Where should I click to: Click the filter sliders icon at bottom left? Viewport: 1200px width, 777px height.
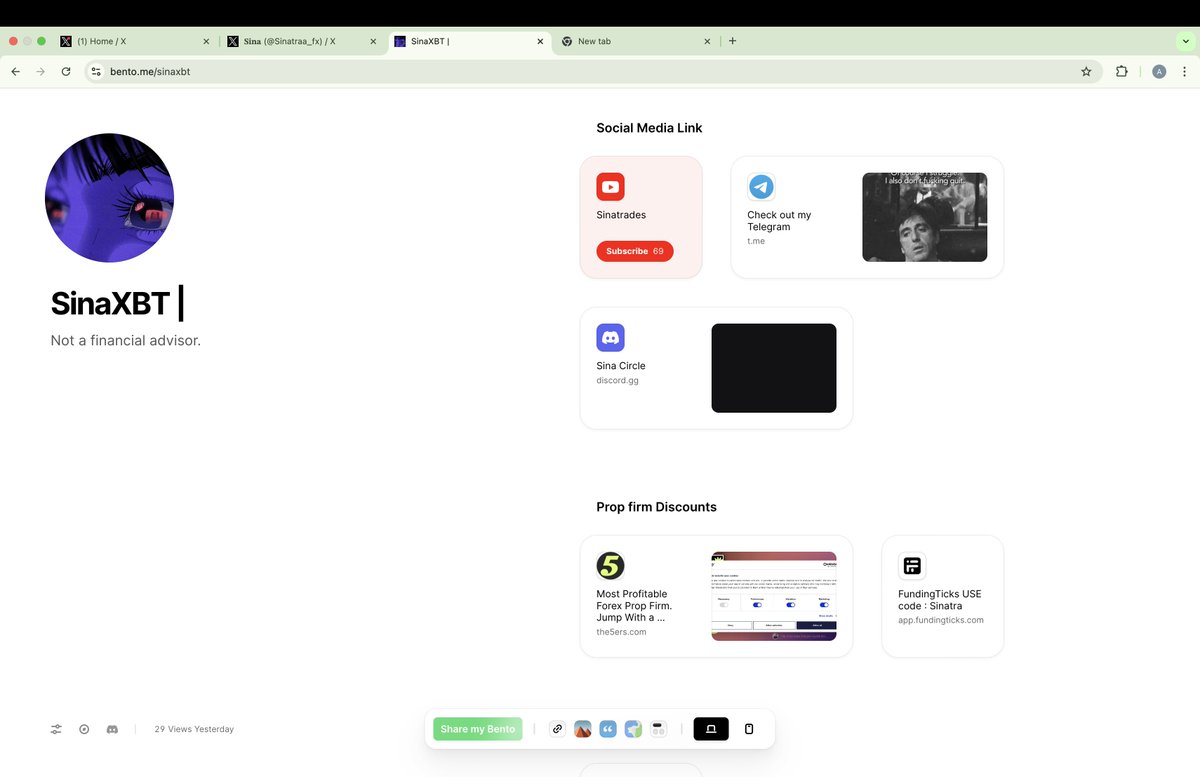55,729
